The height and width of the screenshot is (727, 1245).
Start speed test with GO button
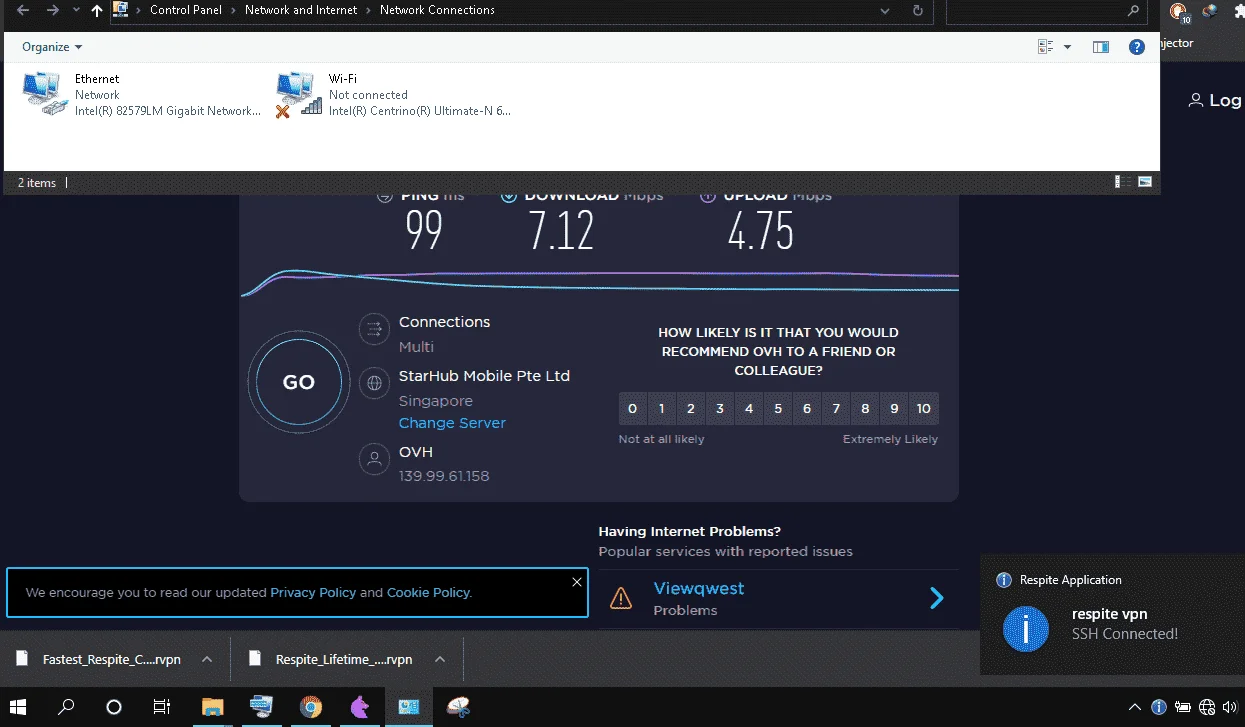pyautogui.click(x=298, y=382)
